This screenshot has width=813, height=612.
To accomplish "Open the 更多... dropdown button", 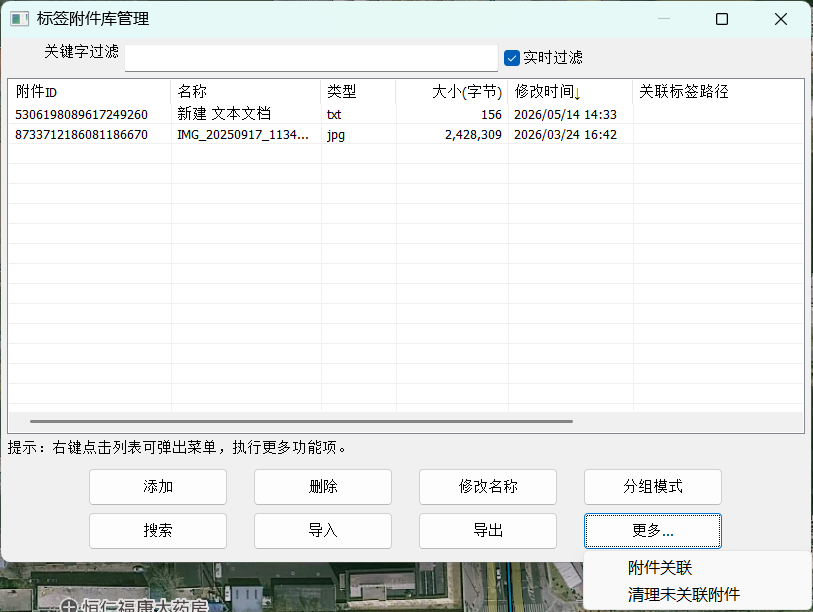I will point(653,531).
